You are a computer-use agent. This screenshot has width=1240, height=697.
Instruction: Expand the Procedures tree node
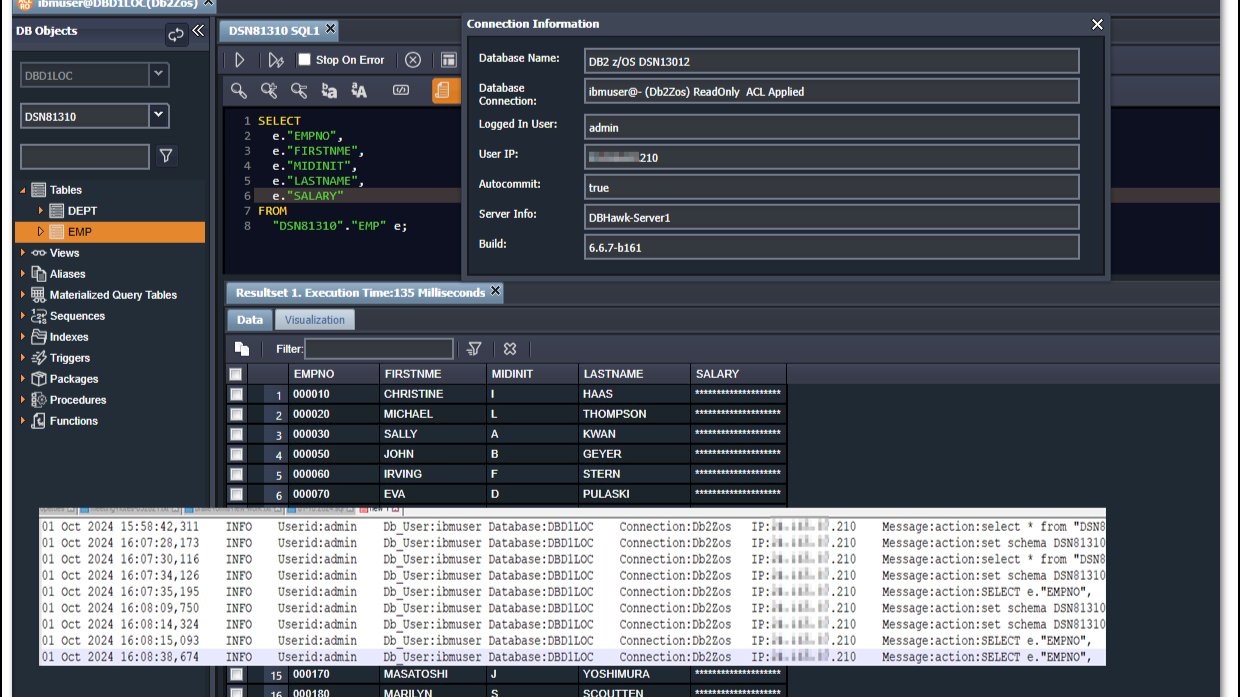pos(22,399)
